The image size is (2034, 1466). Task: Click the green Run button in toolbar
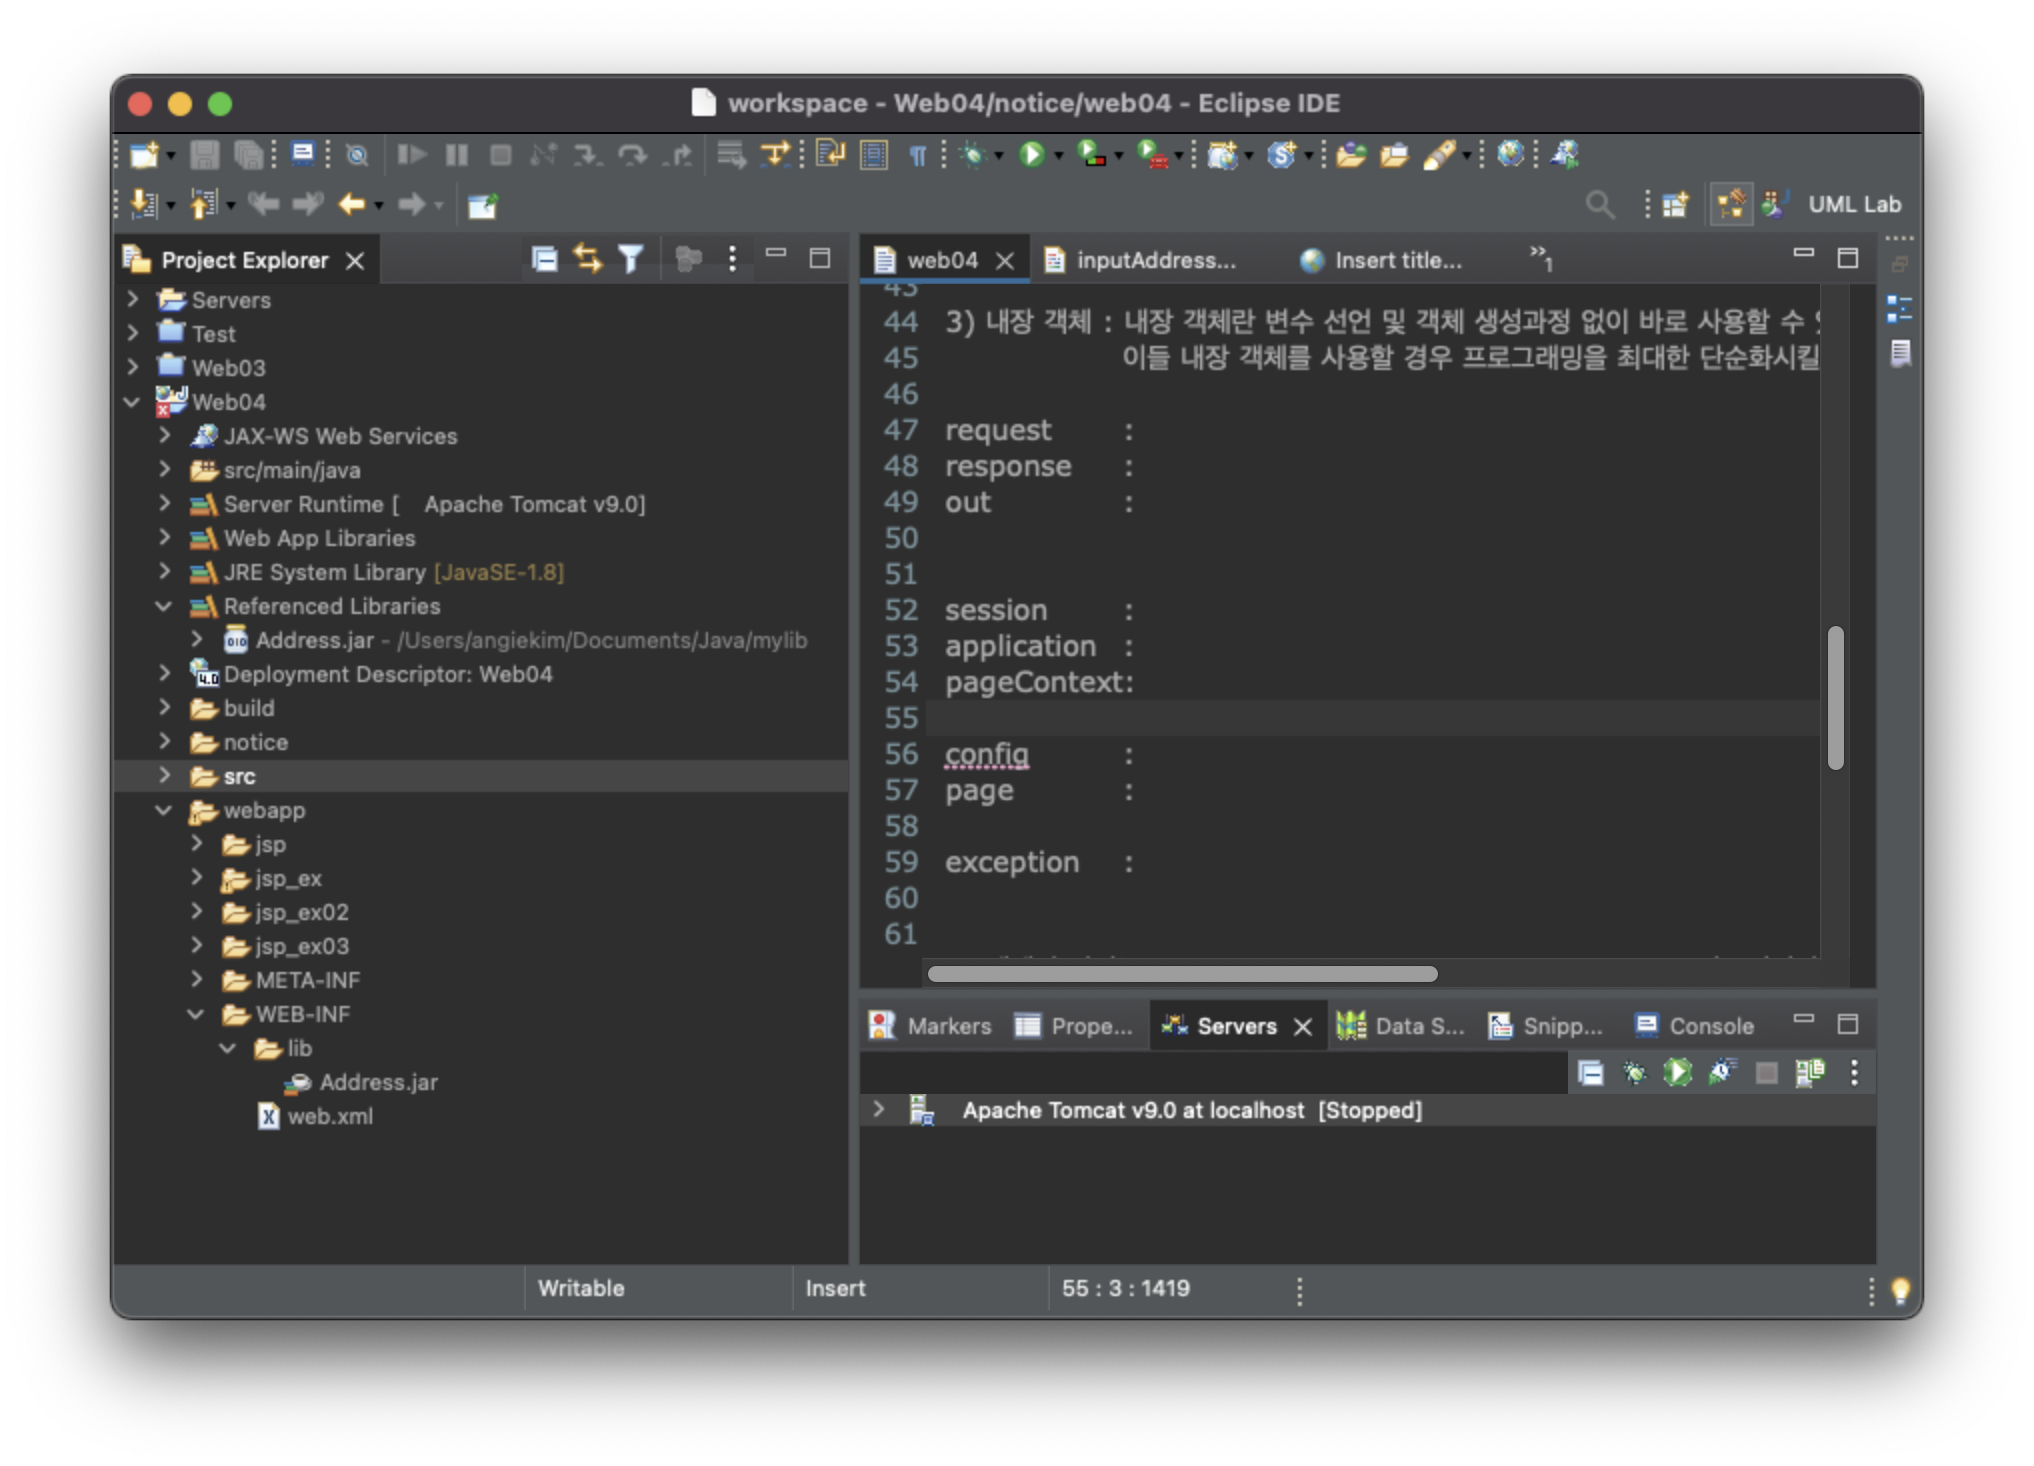pos(1031,154)
